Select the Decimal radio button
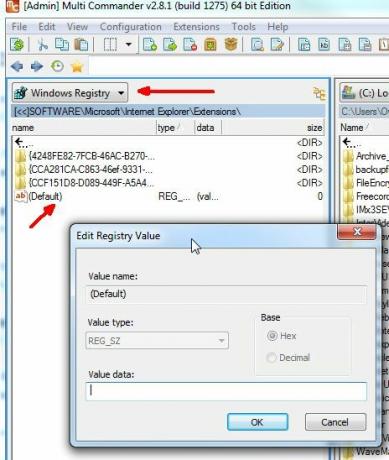 tap(271, 358)
